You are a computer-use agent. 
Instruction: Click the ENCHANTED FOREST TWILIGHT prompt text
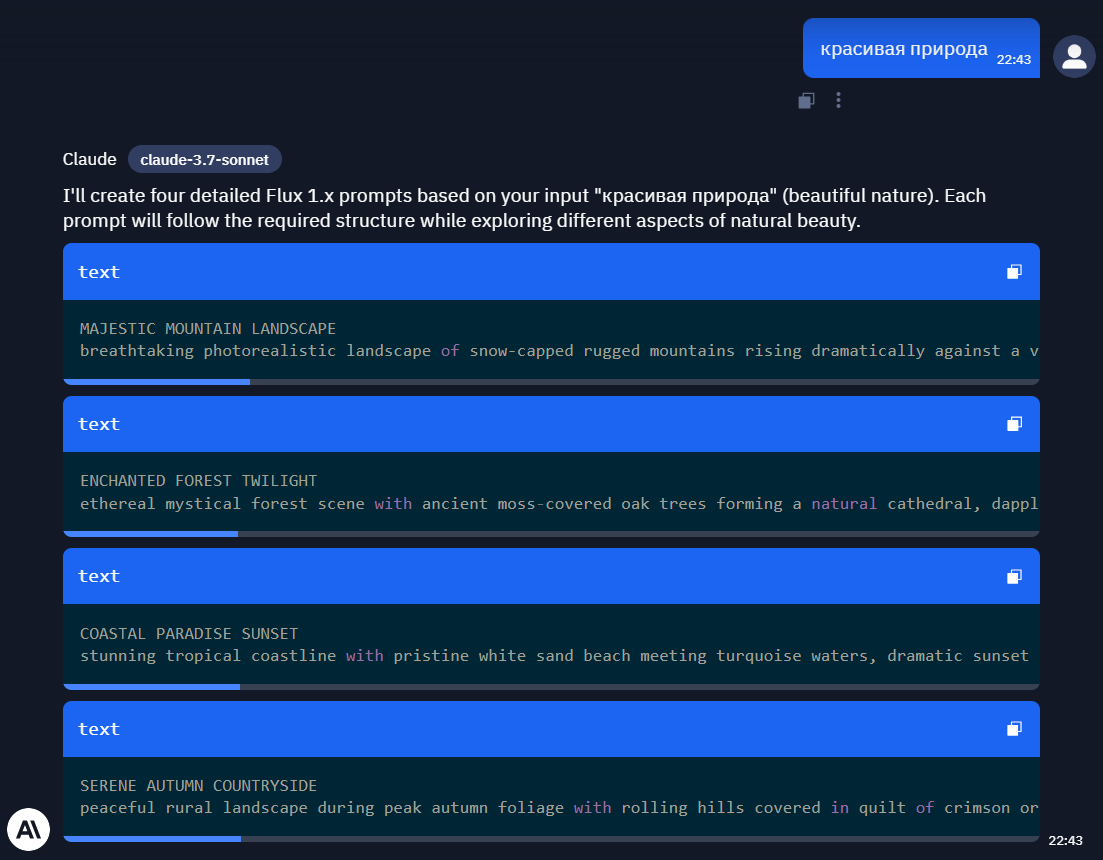tap(198, 481)
